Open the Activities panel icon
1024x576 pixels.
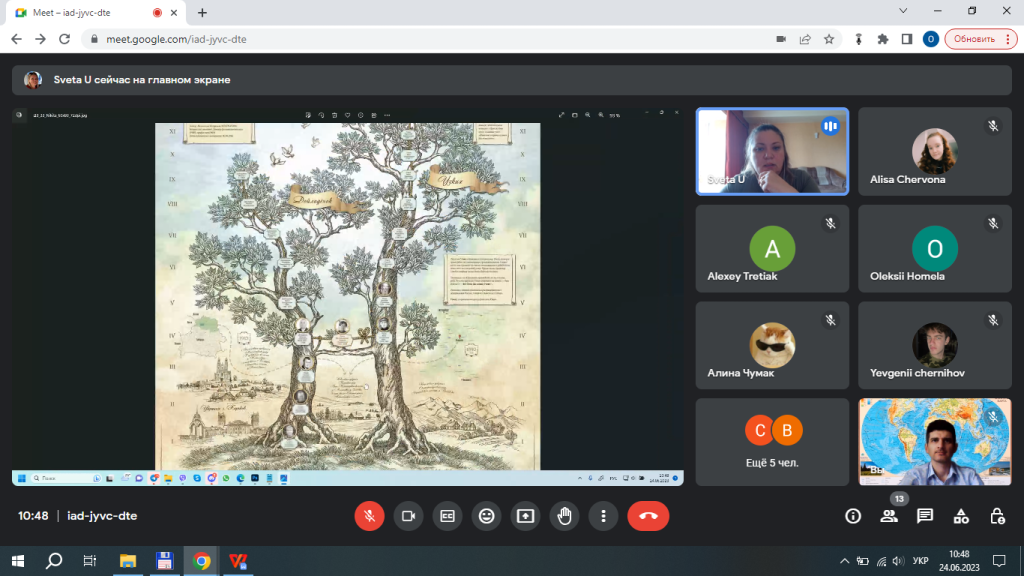point(961,516)
